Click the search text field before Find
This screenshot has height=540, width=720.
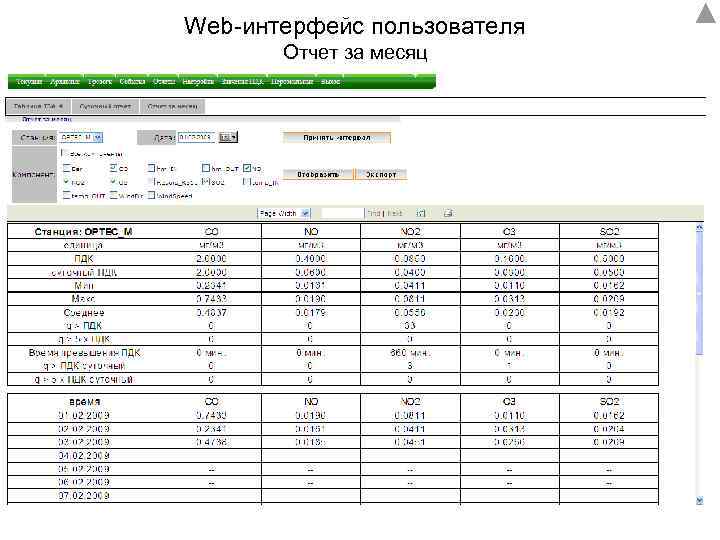(x=343, y=213)
